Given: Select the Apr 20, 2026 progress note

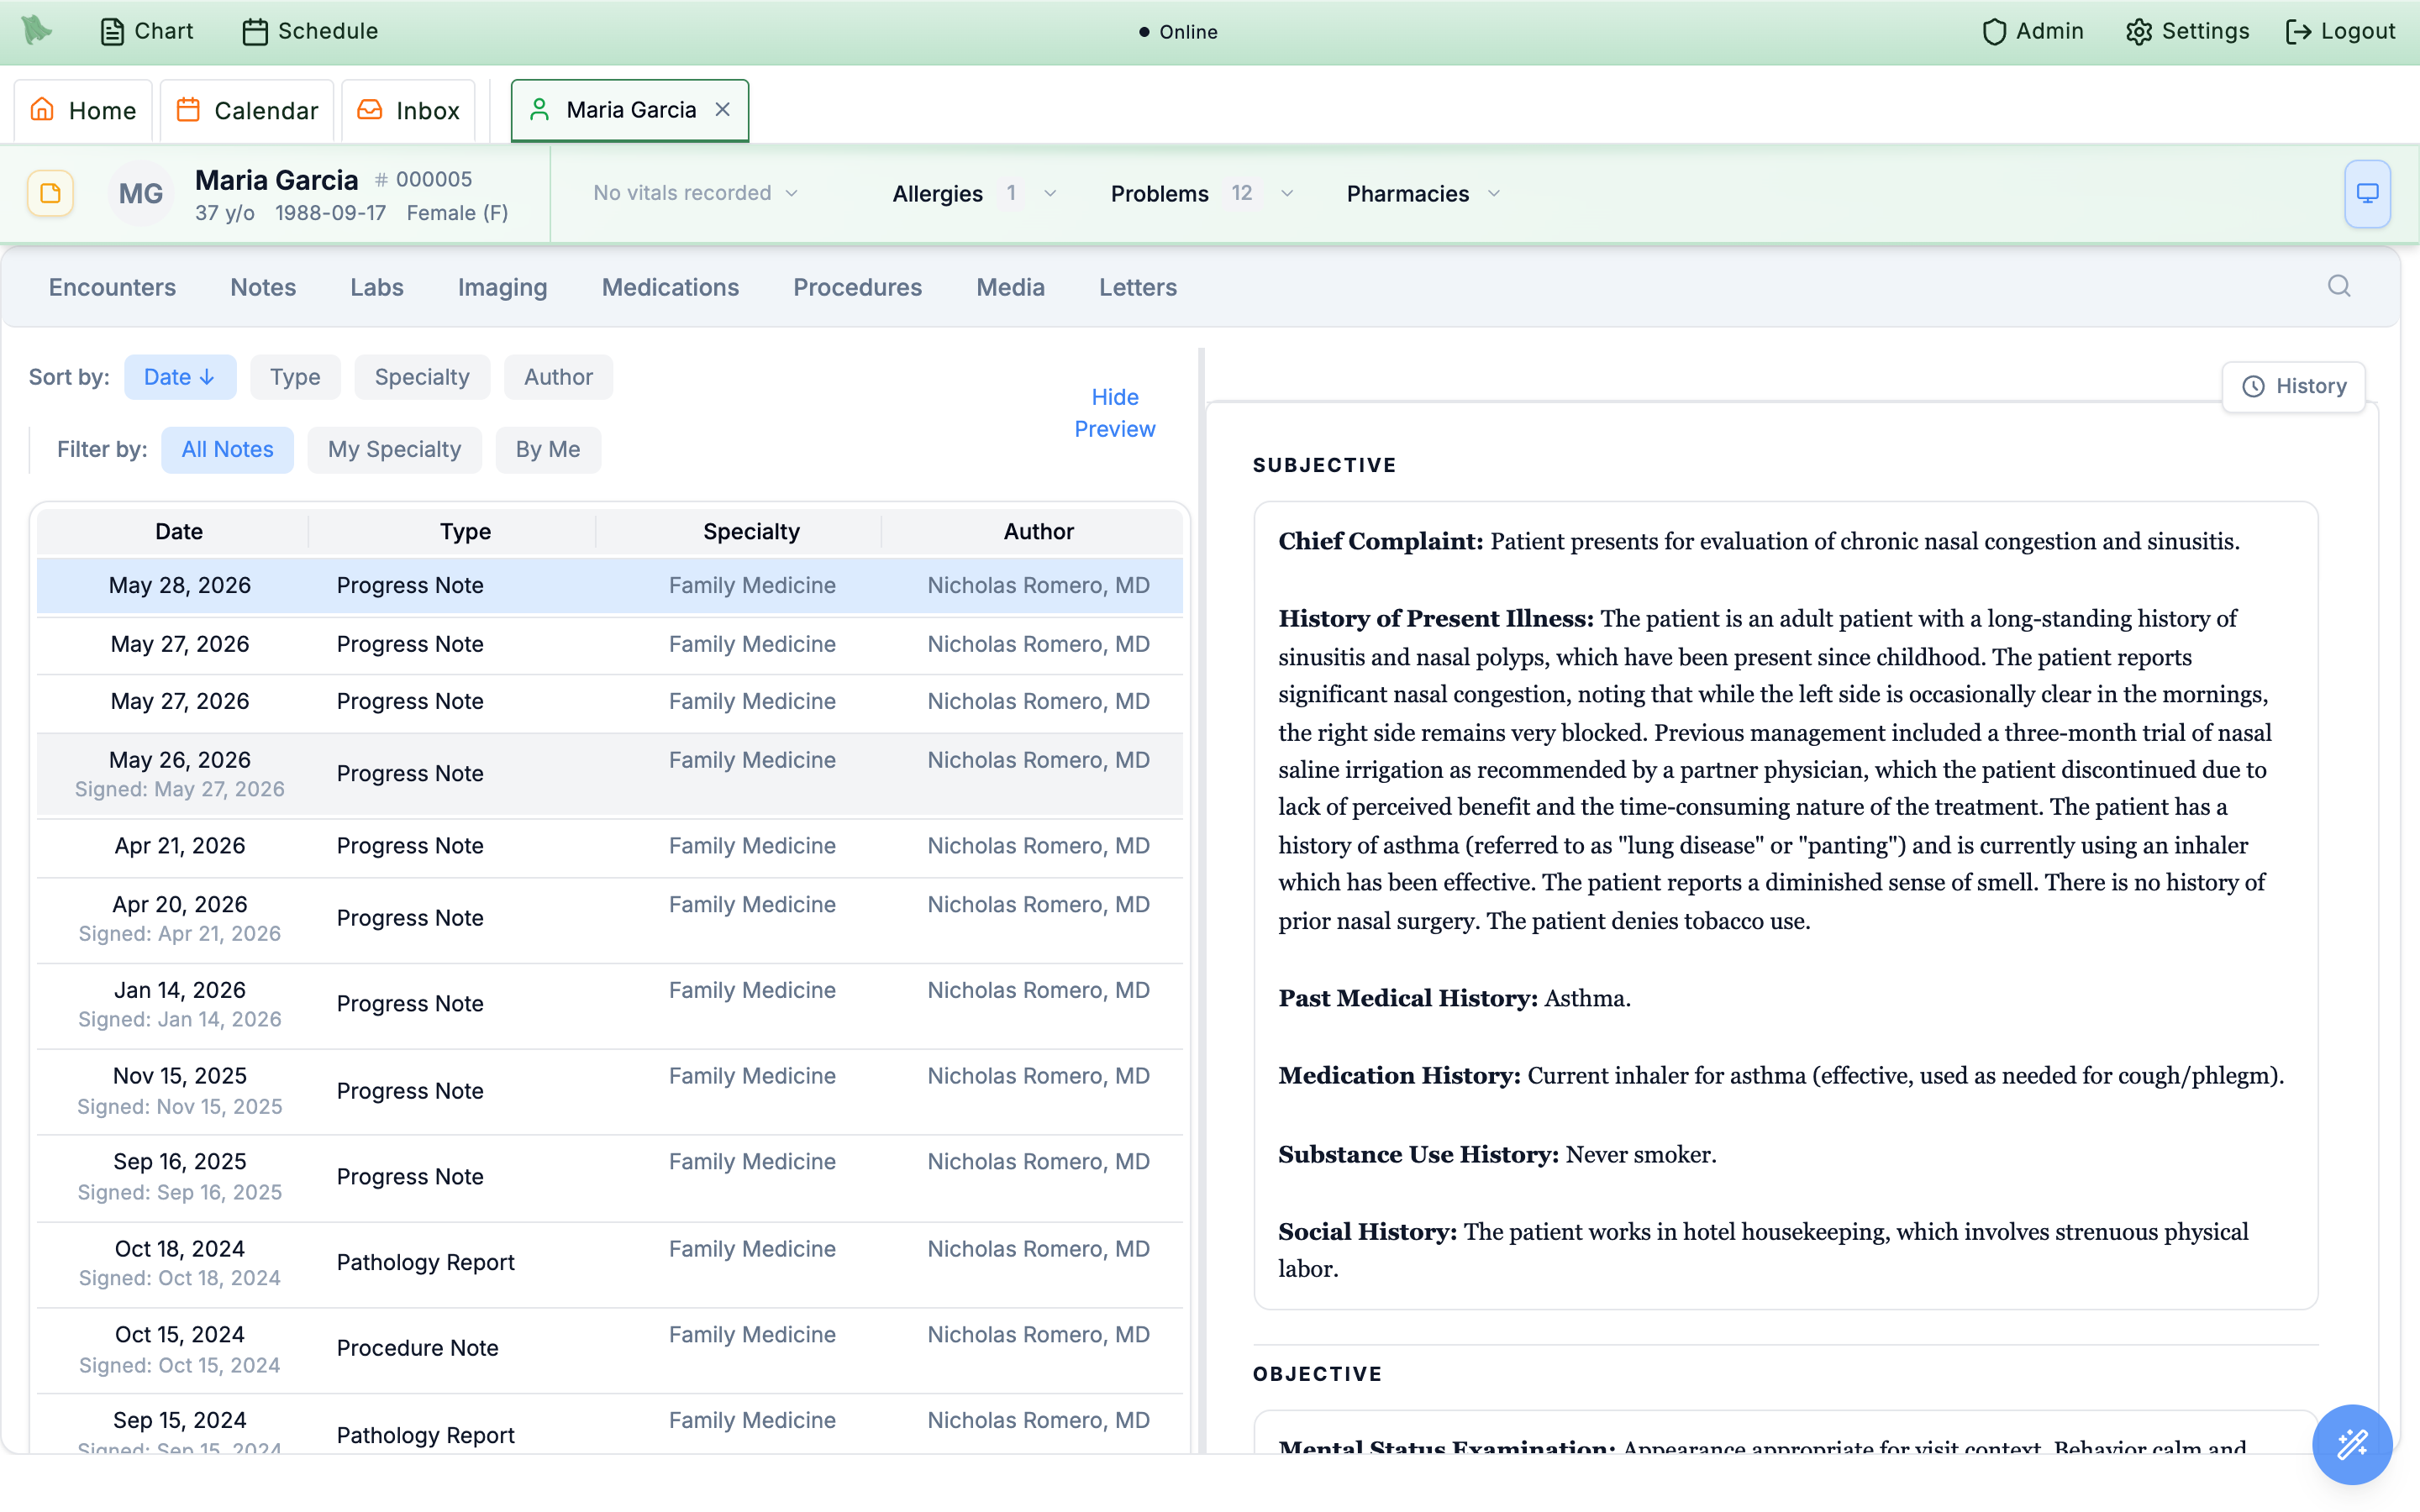Looking at the screenshot, I should [610, 918].
